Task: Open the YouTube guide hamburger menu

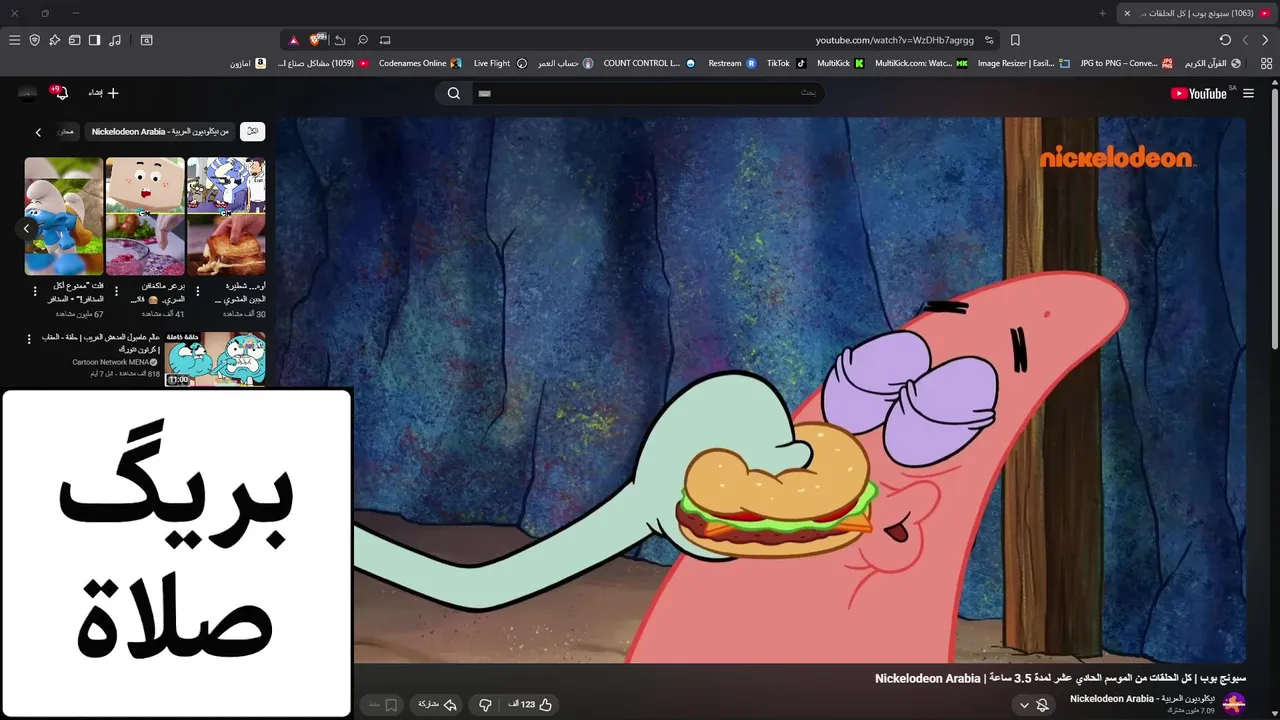Action: coord(1248,93)
